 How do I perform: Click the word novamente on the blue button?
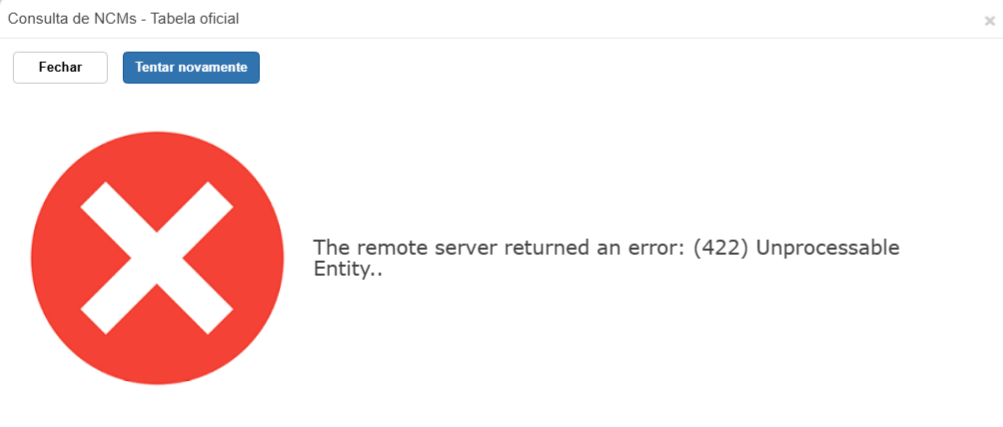tap(210, 68)
